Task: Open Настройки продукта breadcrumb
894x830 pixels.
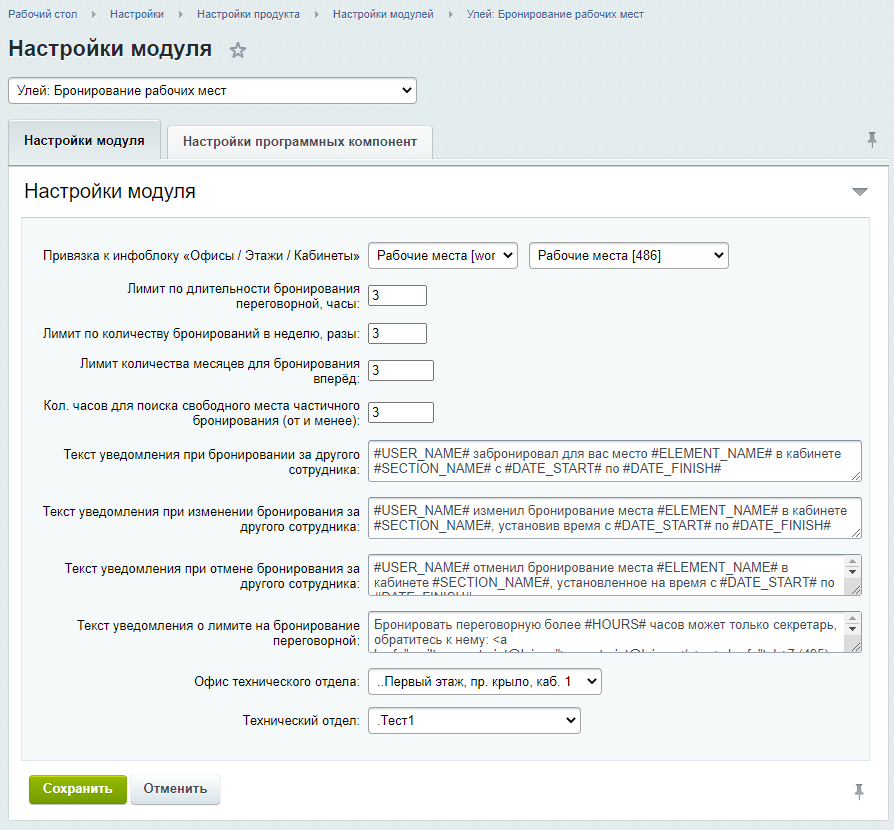Action: click(248, 14)
